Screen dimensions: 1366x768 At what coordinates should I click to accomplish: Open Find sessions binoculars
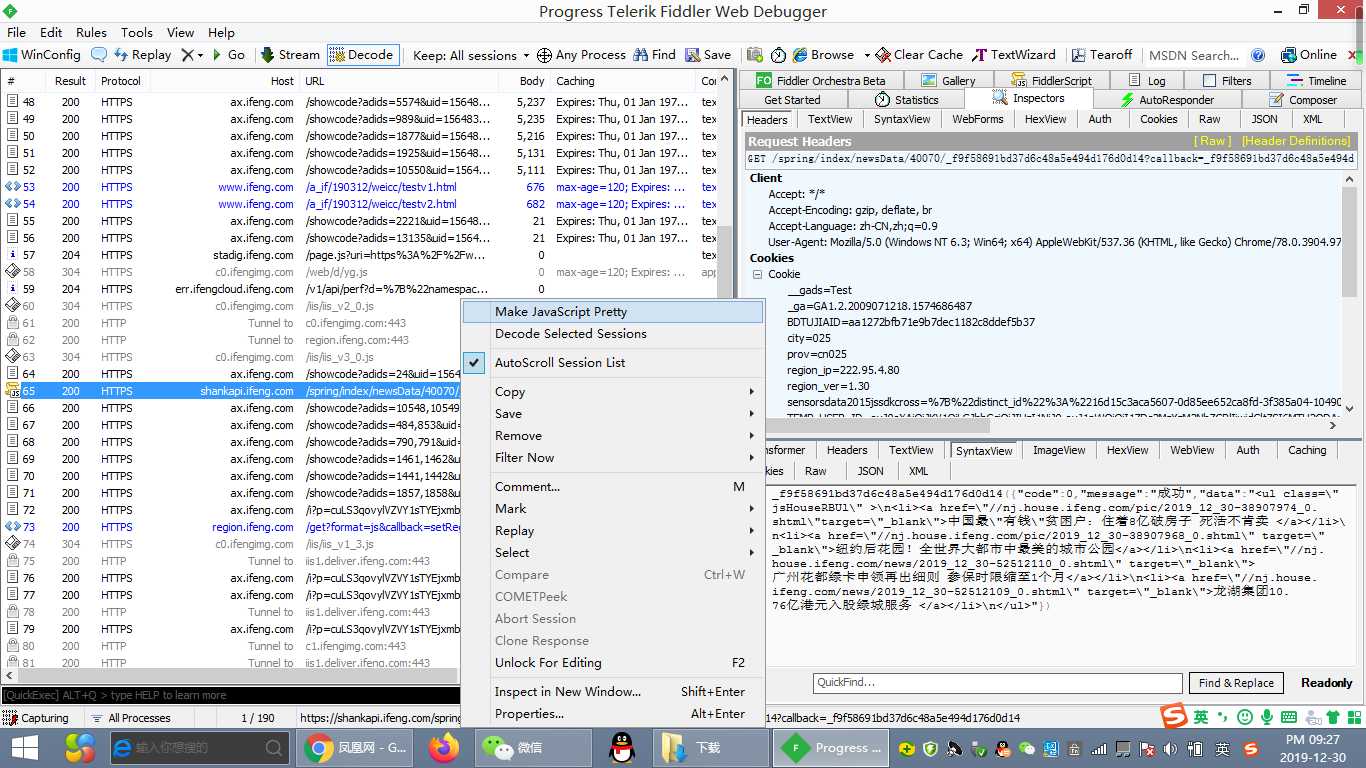[654, 55]
